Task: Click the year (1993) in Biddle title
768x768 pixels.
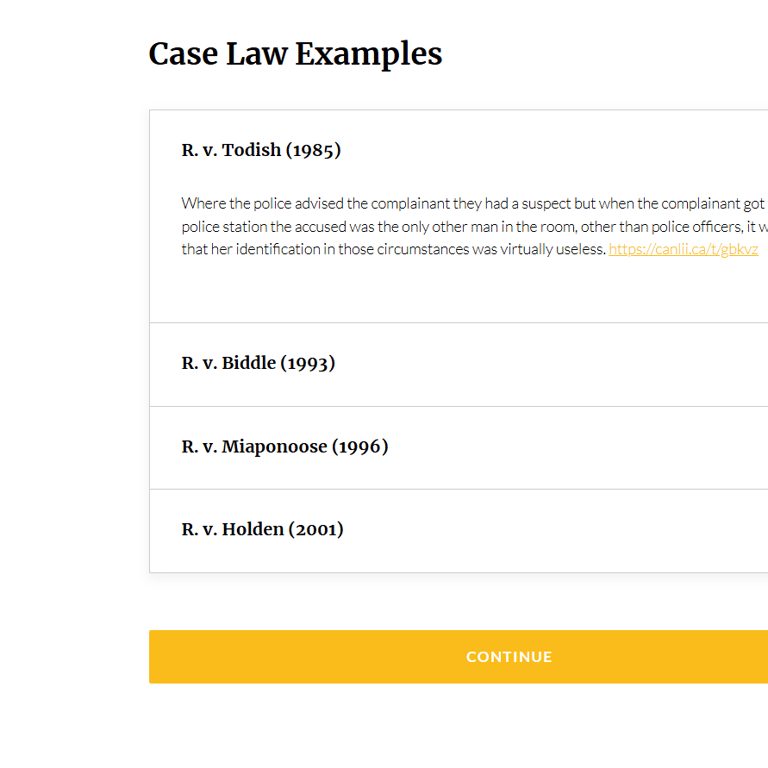Action: 307,364
